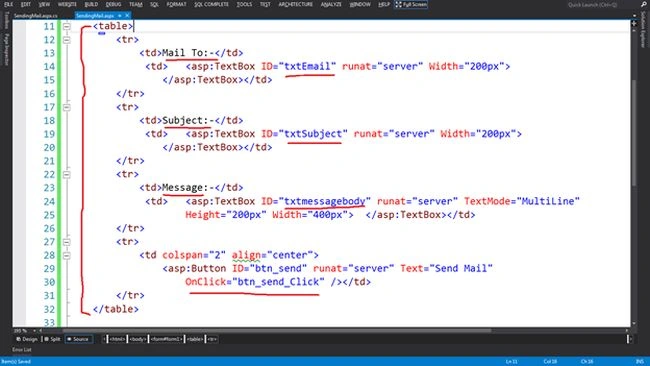Click the editor split handle above the scrollbar
The image size is (650, 366).
(634, 24)
